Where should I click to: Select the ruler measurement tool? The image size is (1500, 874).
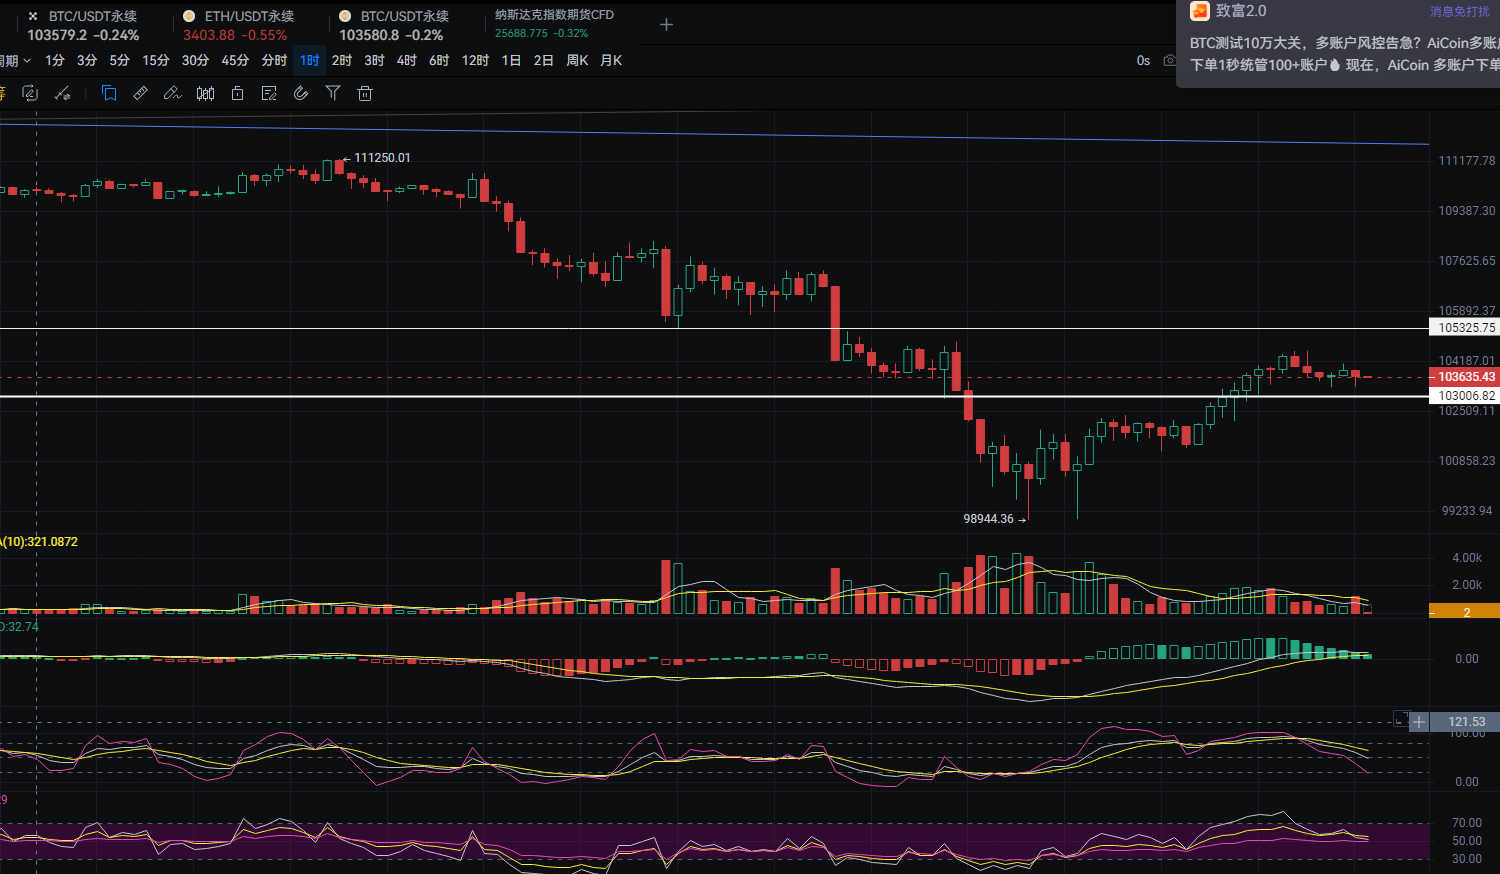click(x=141, y=93)
